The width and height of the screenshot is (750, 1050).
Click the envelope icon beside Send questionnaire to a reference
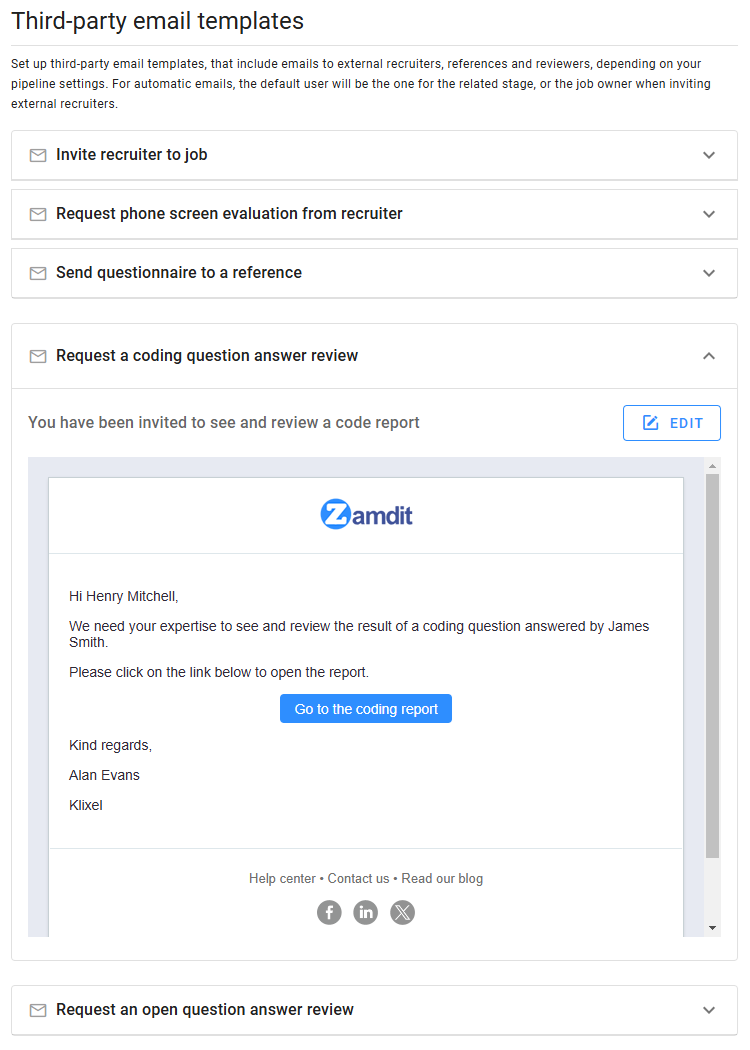[38, 273]
